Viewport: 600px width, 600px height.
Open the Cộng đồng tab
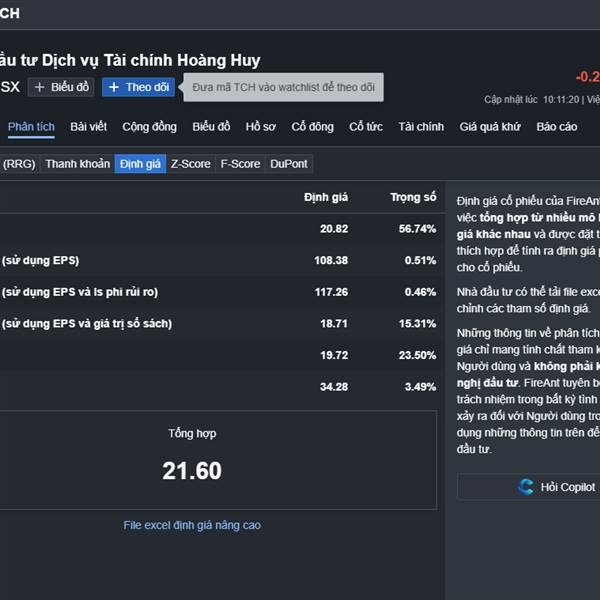[149, 127]
